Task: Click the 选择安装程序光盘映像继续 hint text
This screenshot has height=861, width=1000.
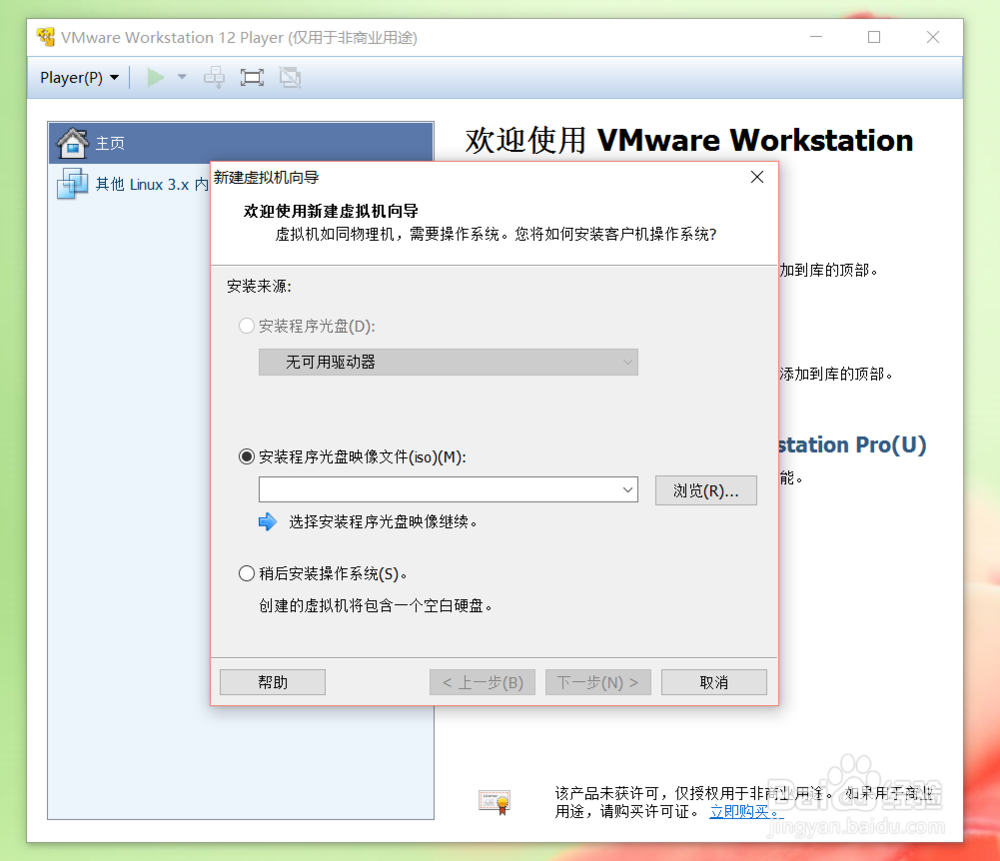Action: click(x=383, y=522)
